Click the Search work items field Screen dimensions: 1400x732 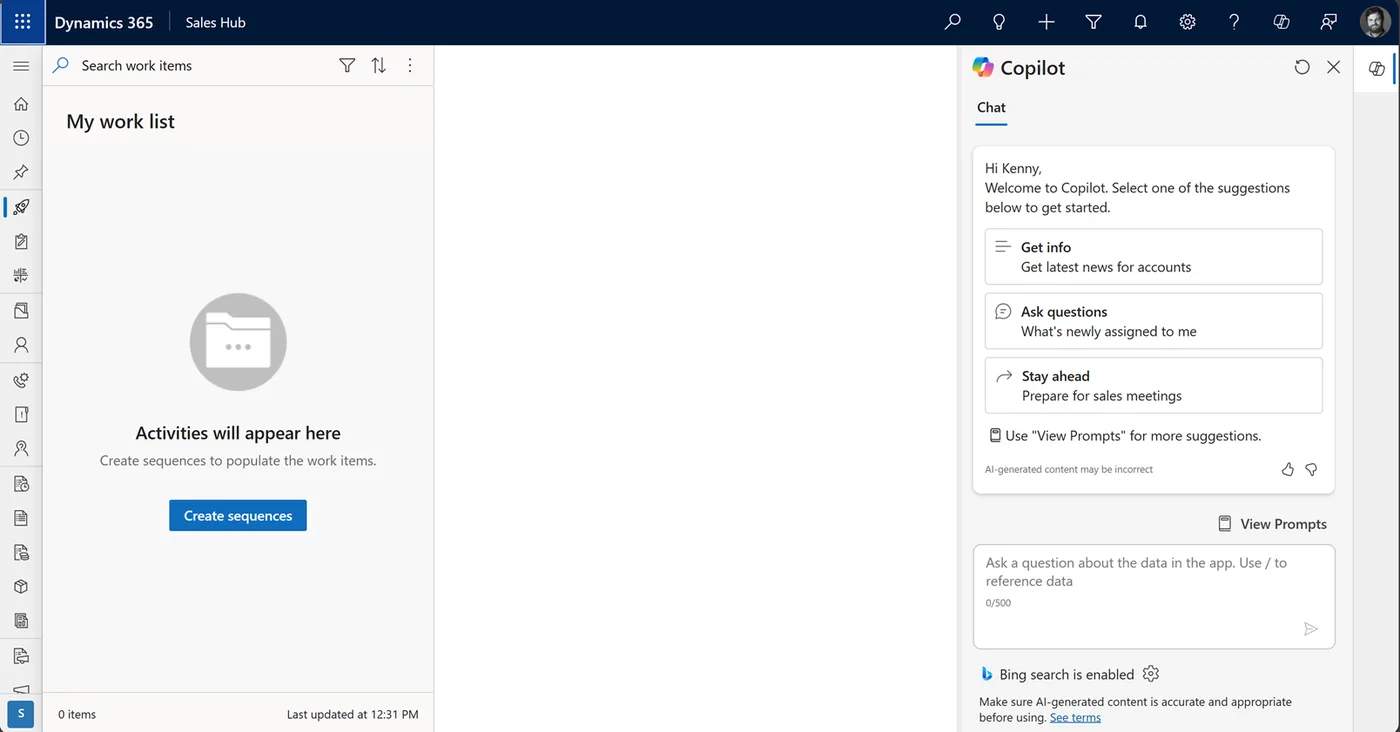tap(190, 66)
